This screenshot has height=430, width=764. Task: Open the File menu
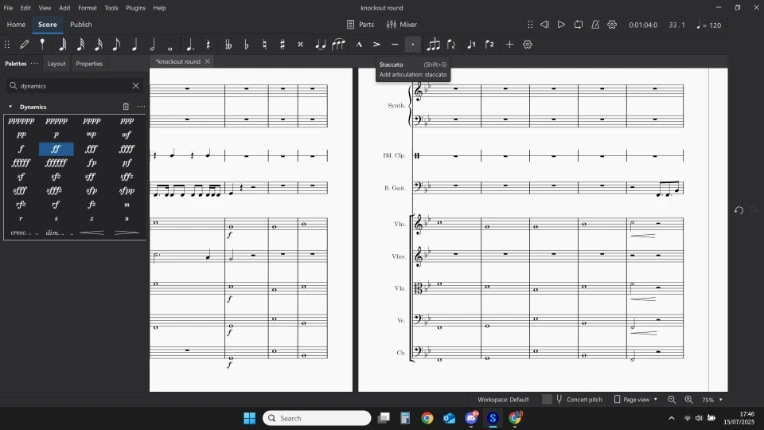click(x=8, y=8)
